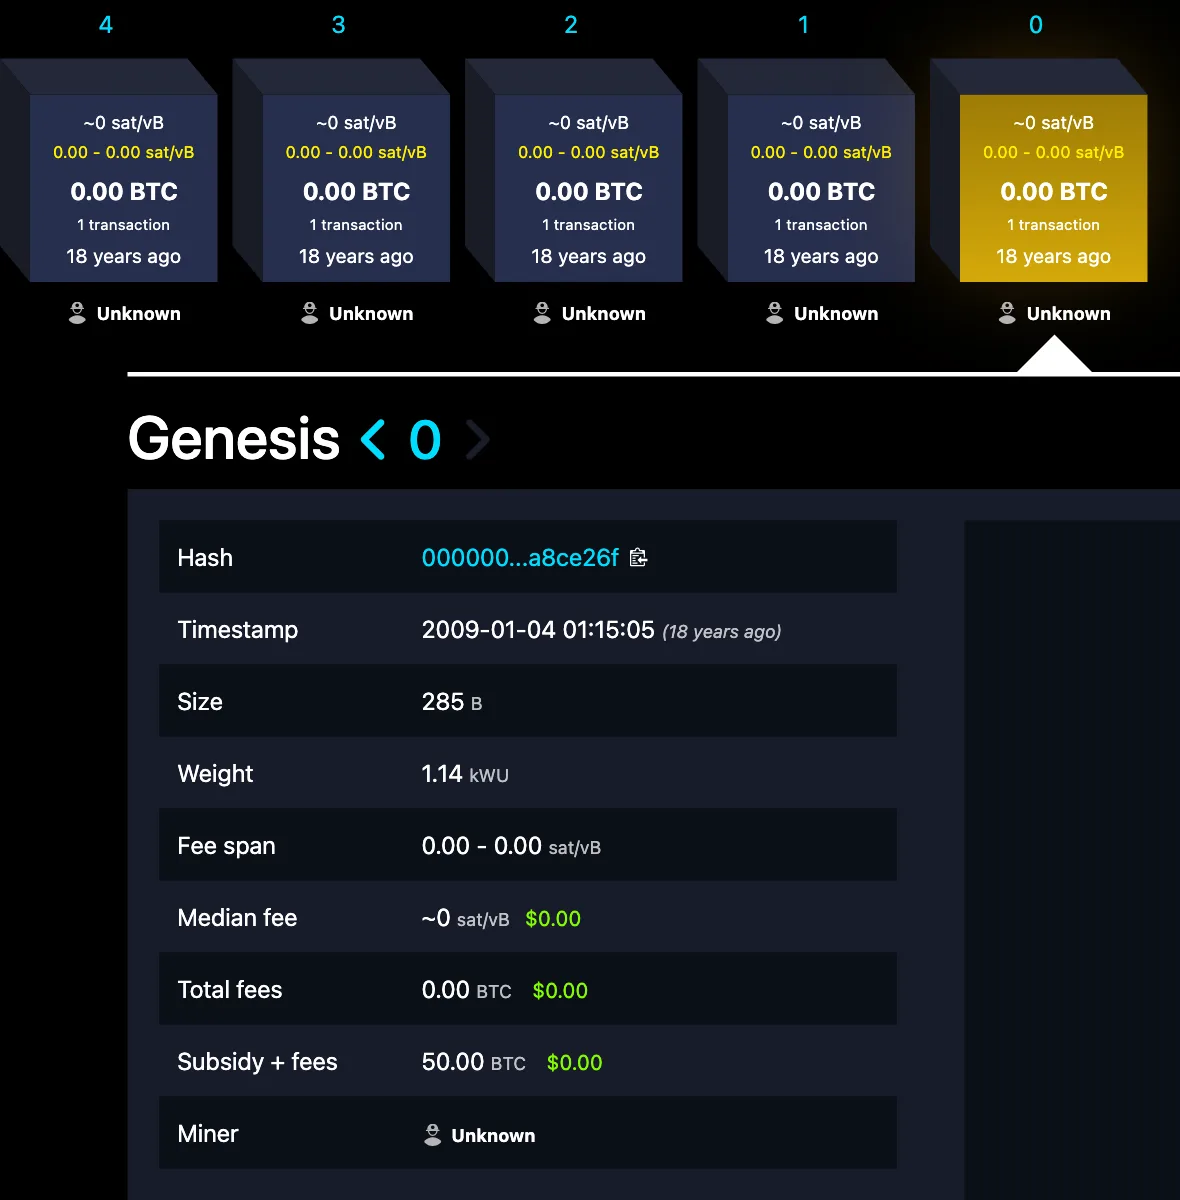Click the miner icon in the Miner row
This screenshot has height=1200, width=1180.
coord(432,1134)
